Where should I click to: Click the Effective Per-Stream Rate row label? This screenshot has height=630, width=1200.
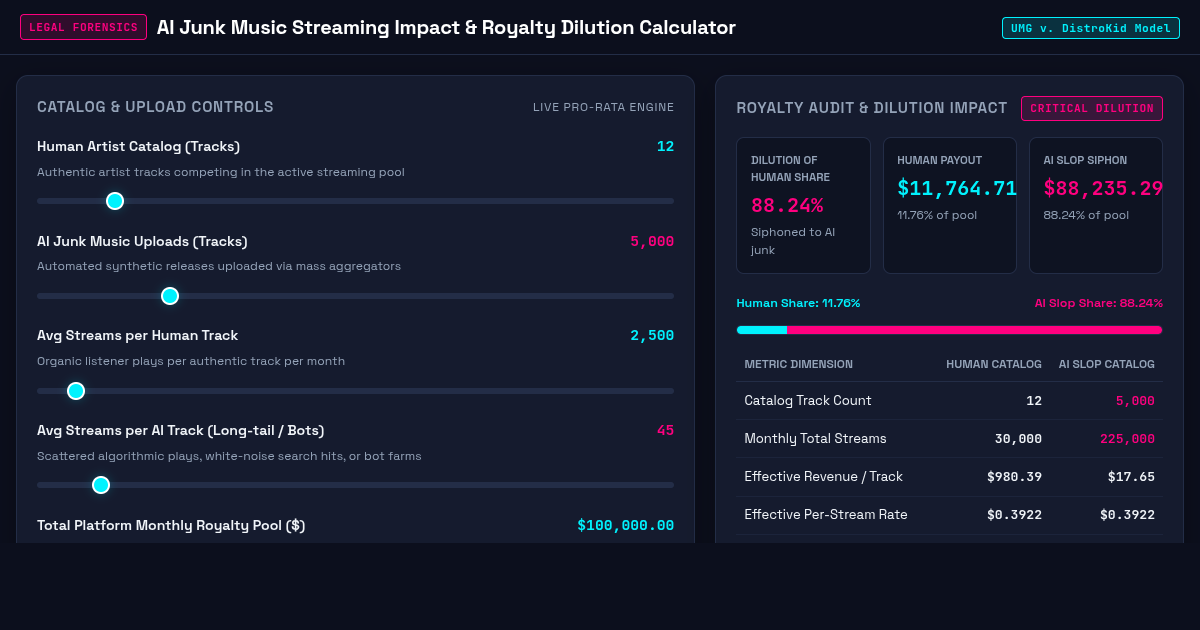[x=826, y=514]
